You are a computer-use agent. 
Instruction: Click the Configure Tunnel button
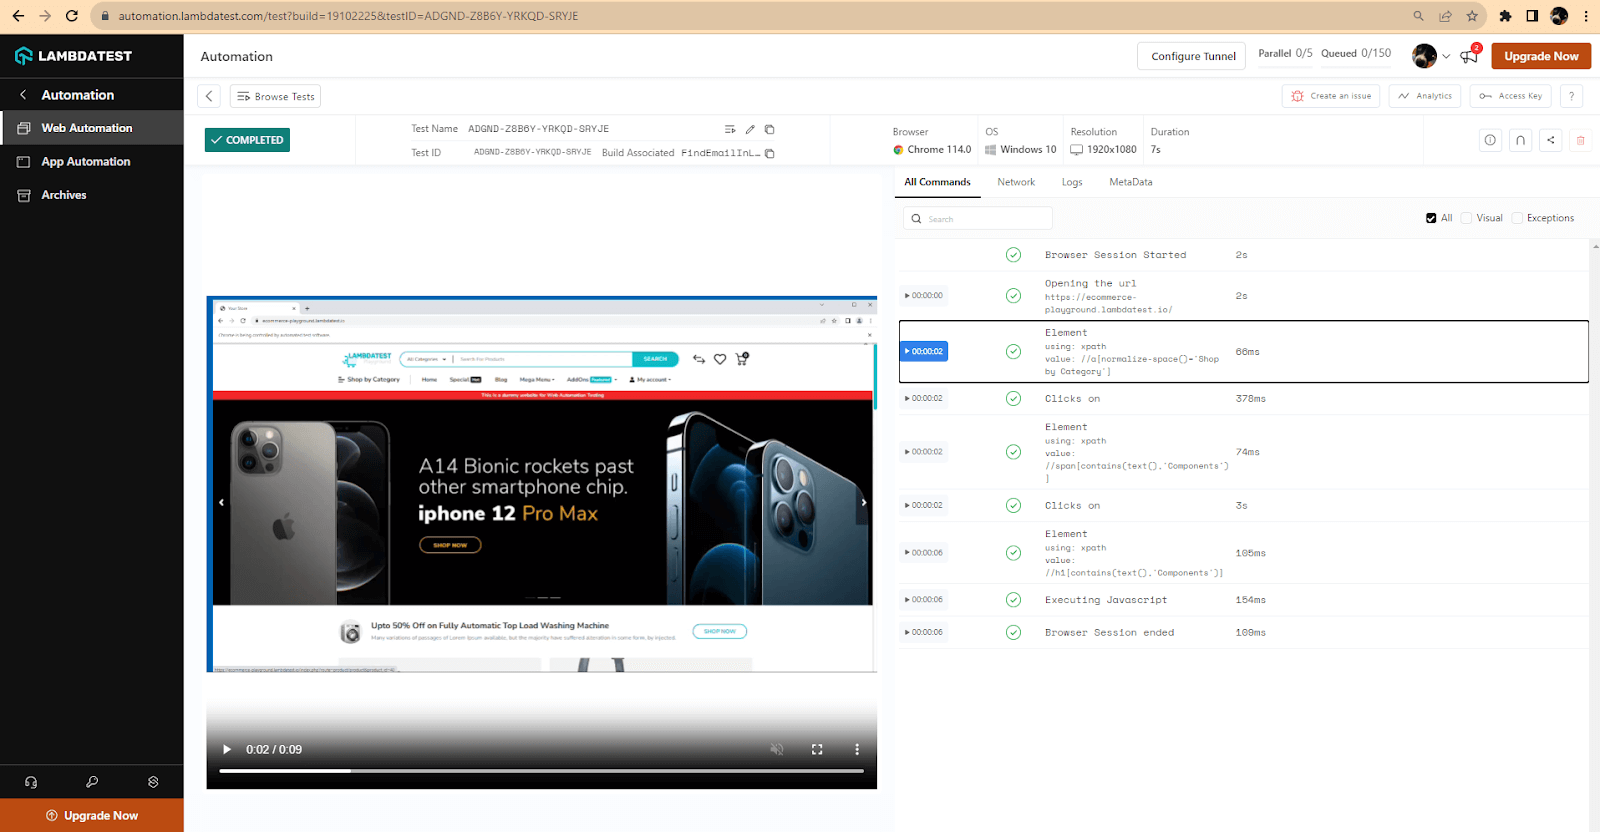tap(1193, 56)
